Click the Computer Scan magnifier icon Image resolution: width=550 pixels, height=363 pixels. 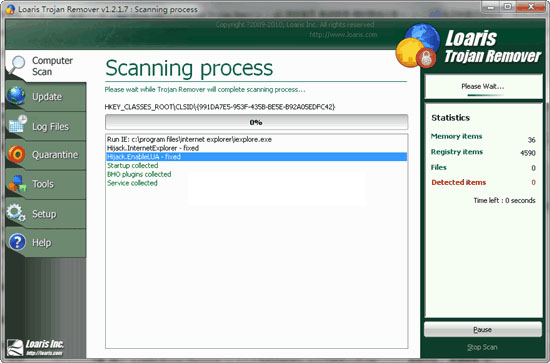[x=16, y=65]
